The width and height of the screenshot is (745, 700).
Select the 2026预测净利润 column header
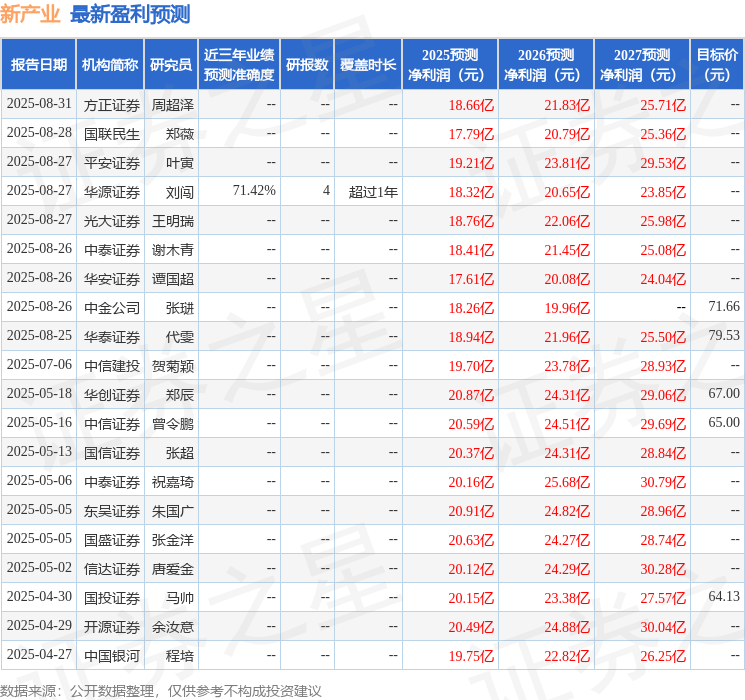coord(546,65)
